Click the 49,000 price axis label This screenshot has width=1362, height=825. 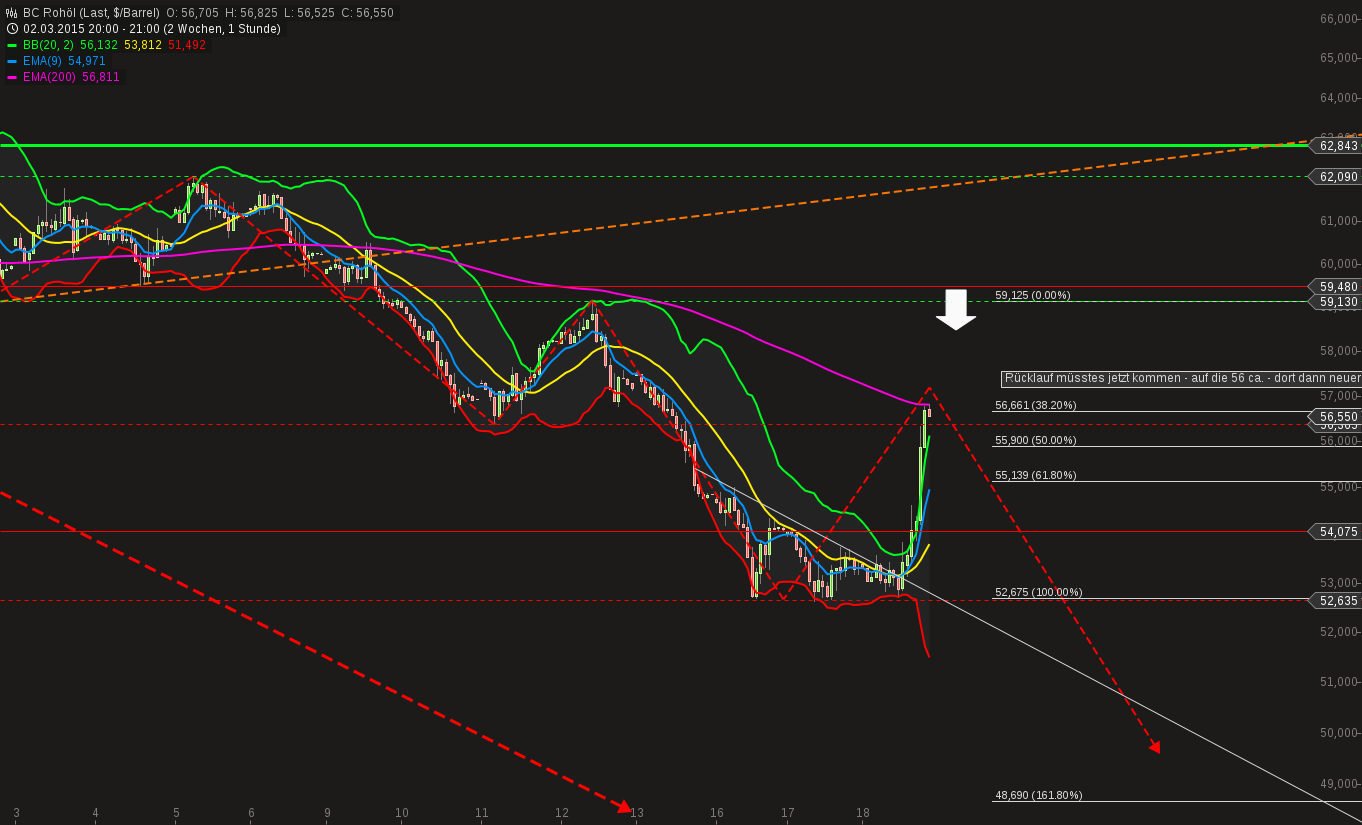(1339, 784)
